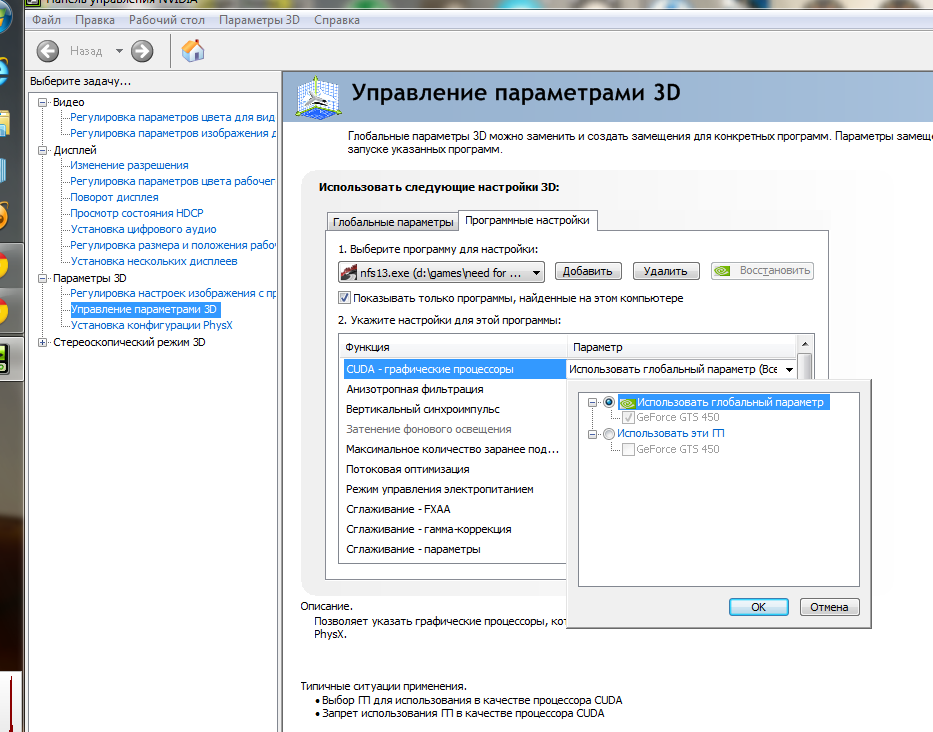Click the forward navigation arrow
933x732 pixels.
click(x=142, y=51)
